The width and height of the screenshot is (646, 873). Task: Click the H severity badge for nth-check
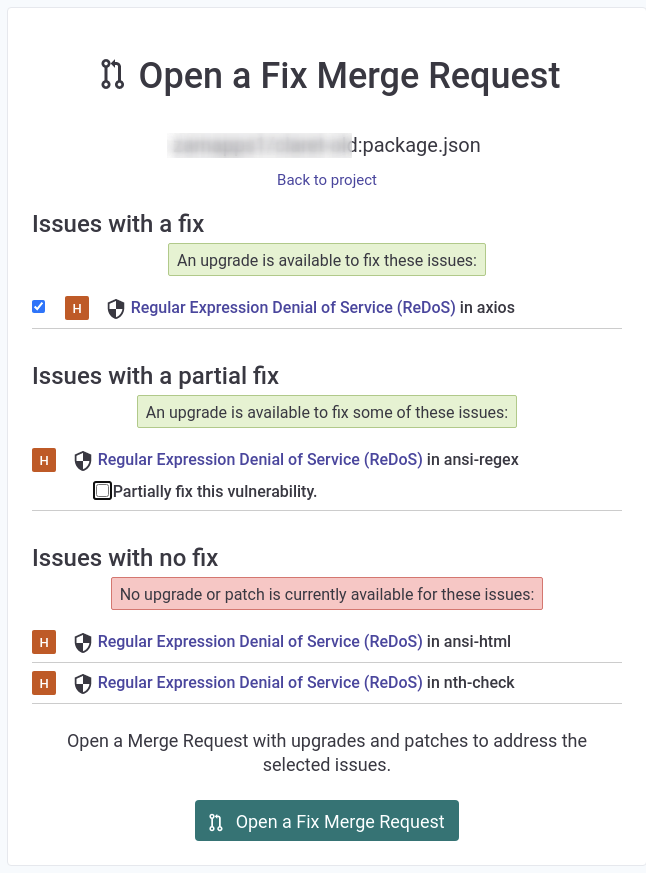[44, 683]
